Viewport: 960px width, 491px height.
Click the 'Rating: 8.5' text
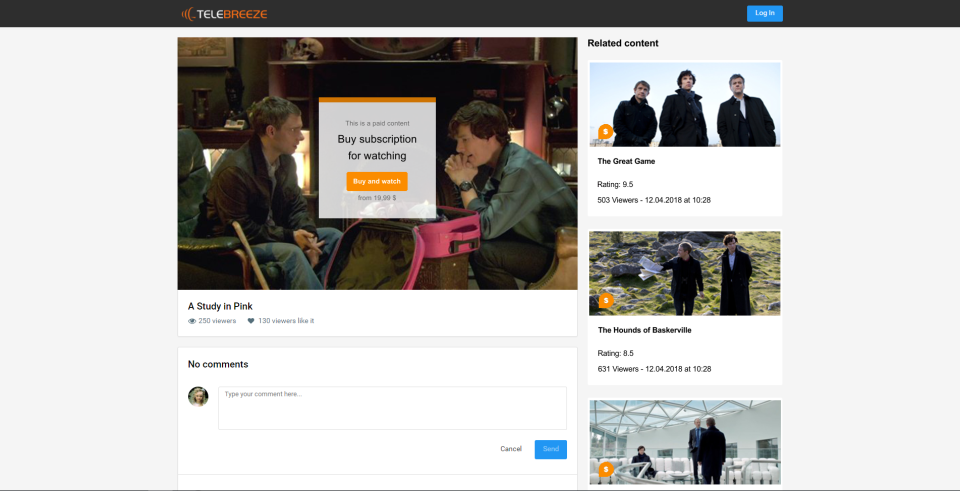pyautogui.click(x=615, y=353)
